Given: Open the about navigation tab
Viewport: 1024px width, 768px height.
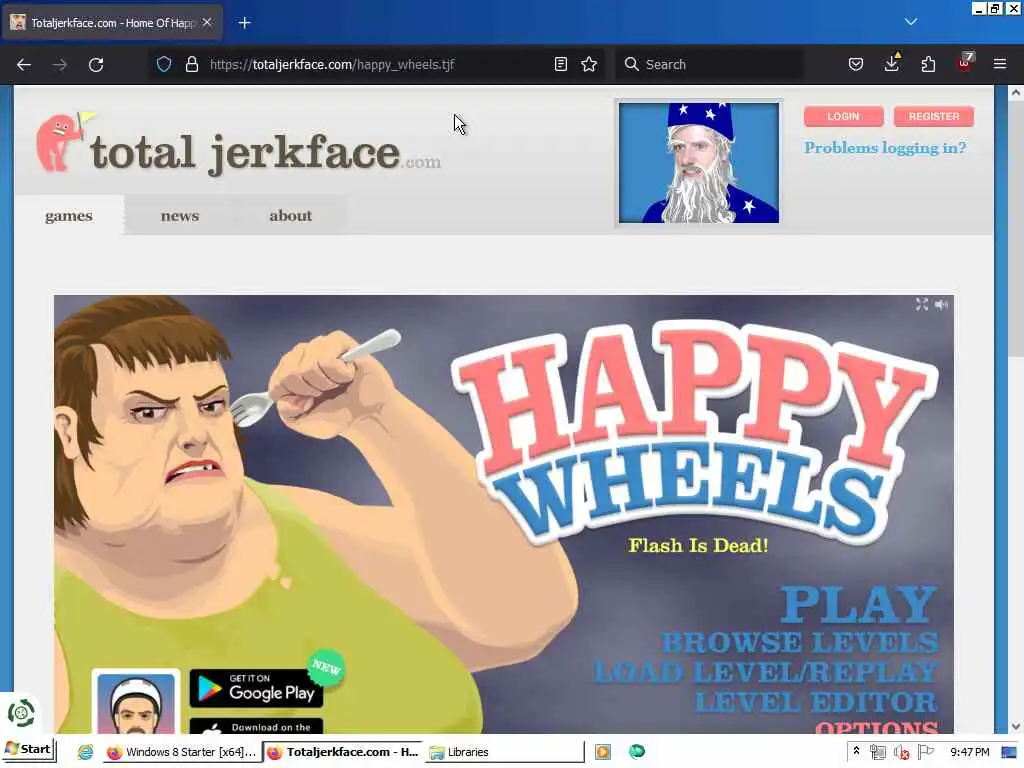Looking at the screenshot, I should (x=291, y=216).
